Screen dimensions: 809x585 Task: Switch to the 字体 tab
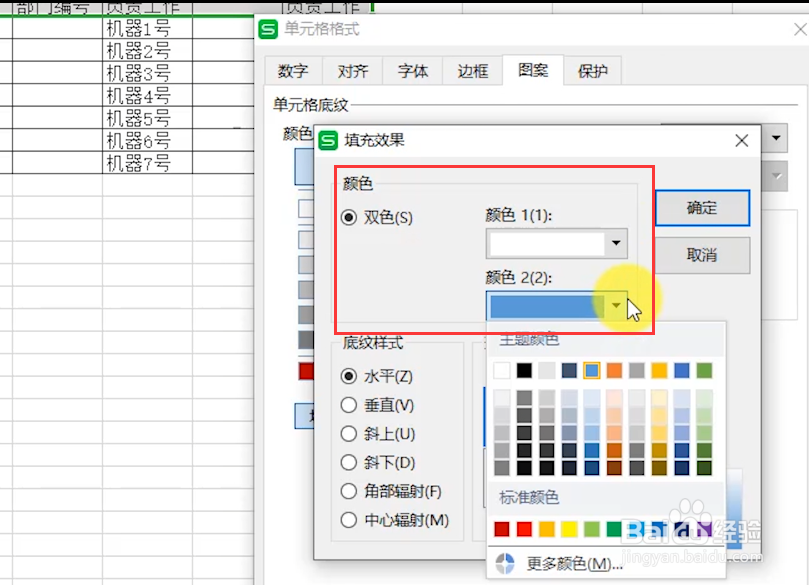point(412,71)
